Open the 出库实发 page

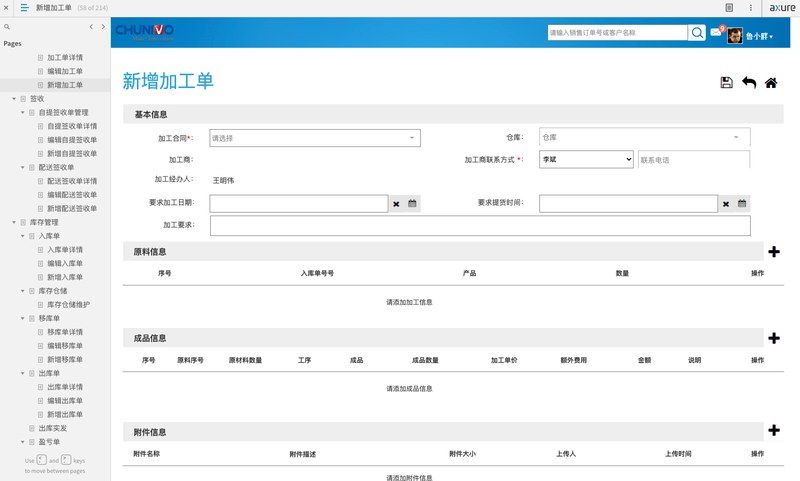[x=53, y=428]
